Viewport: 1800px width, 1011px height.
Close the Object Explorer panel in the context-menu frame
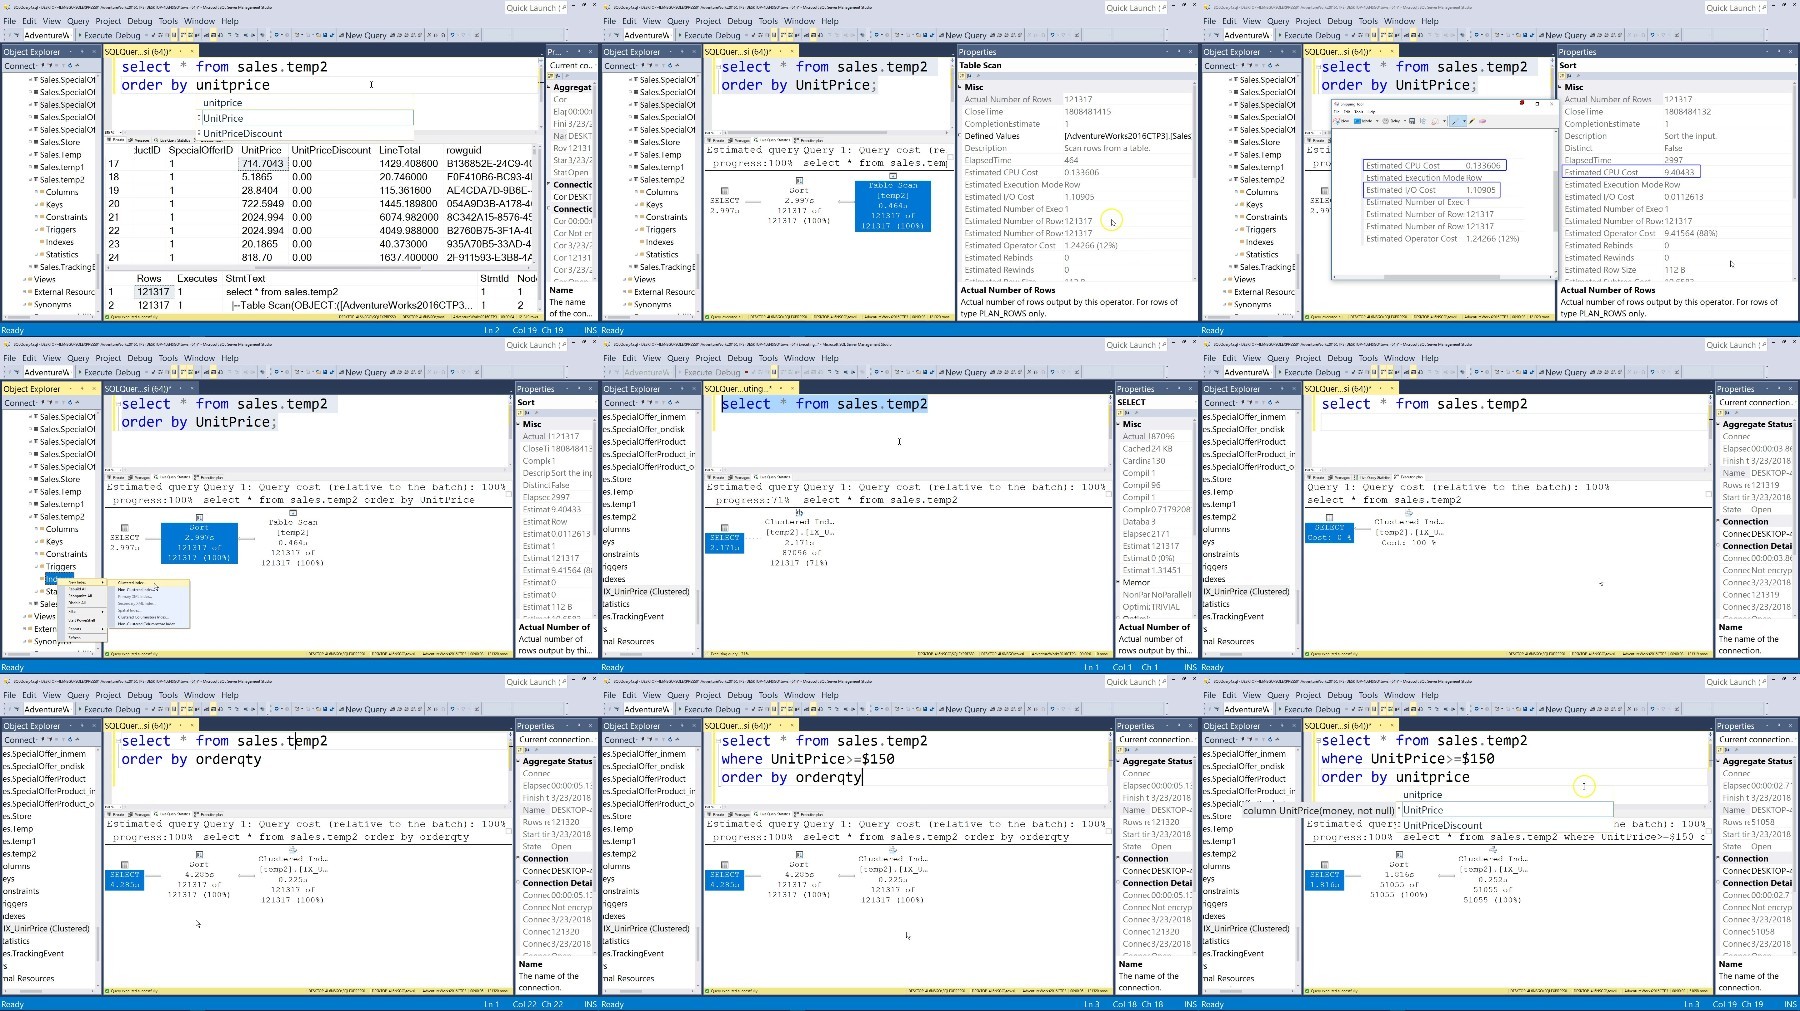pos(95,389)
